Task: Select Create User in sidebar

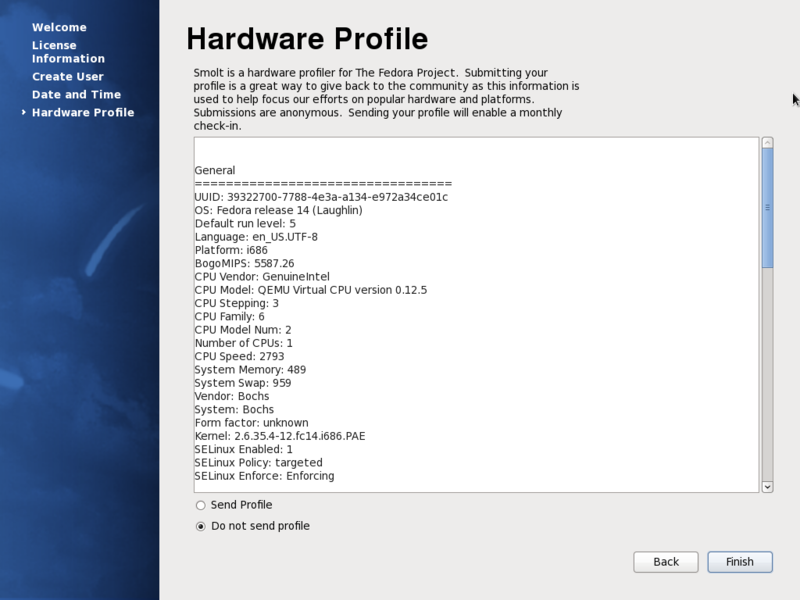Action: [x=68, y=77]
